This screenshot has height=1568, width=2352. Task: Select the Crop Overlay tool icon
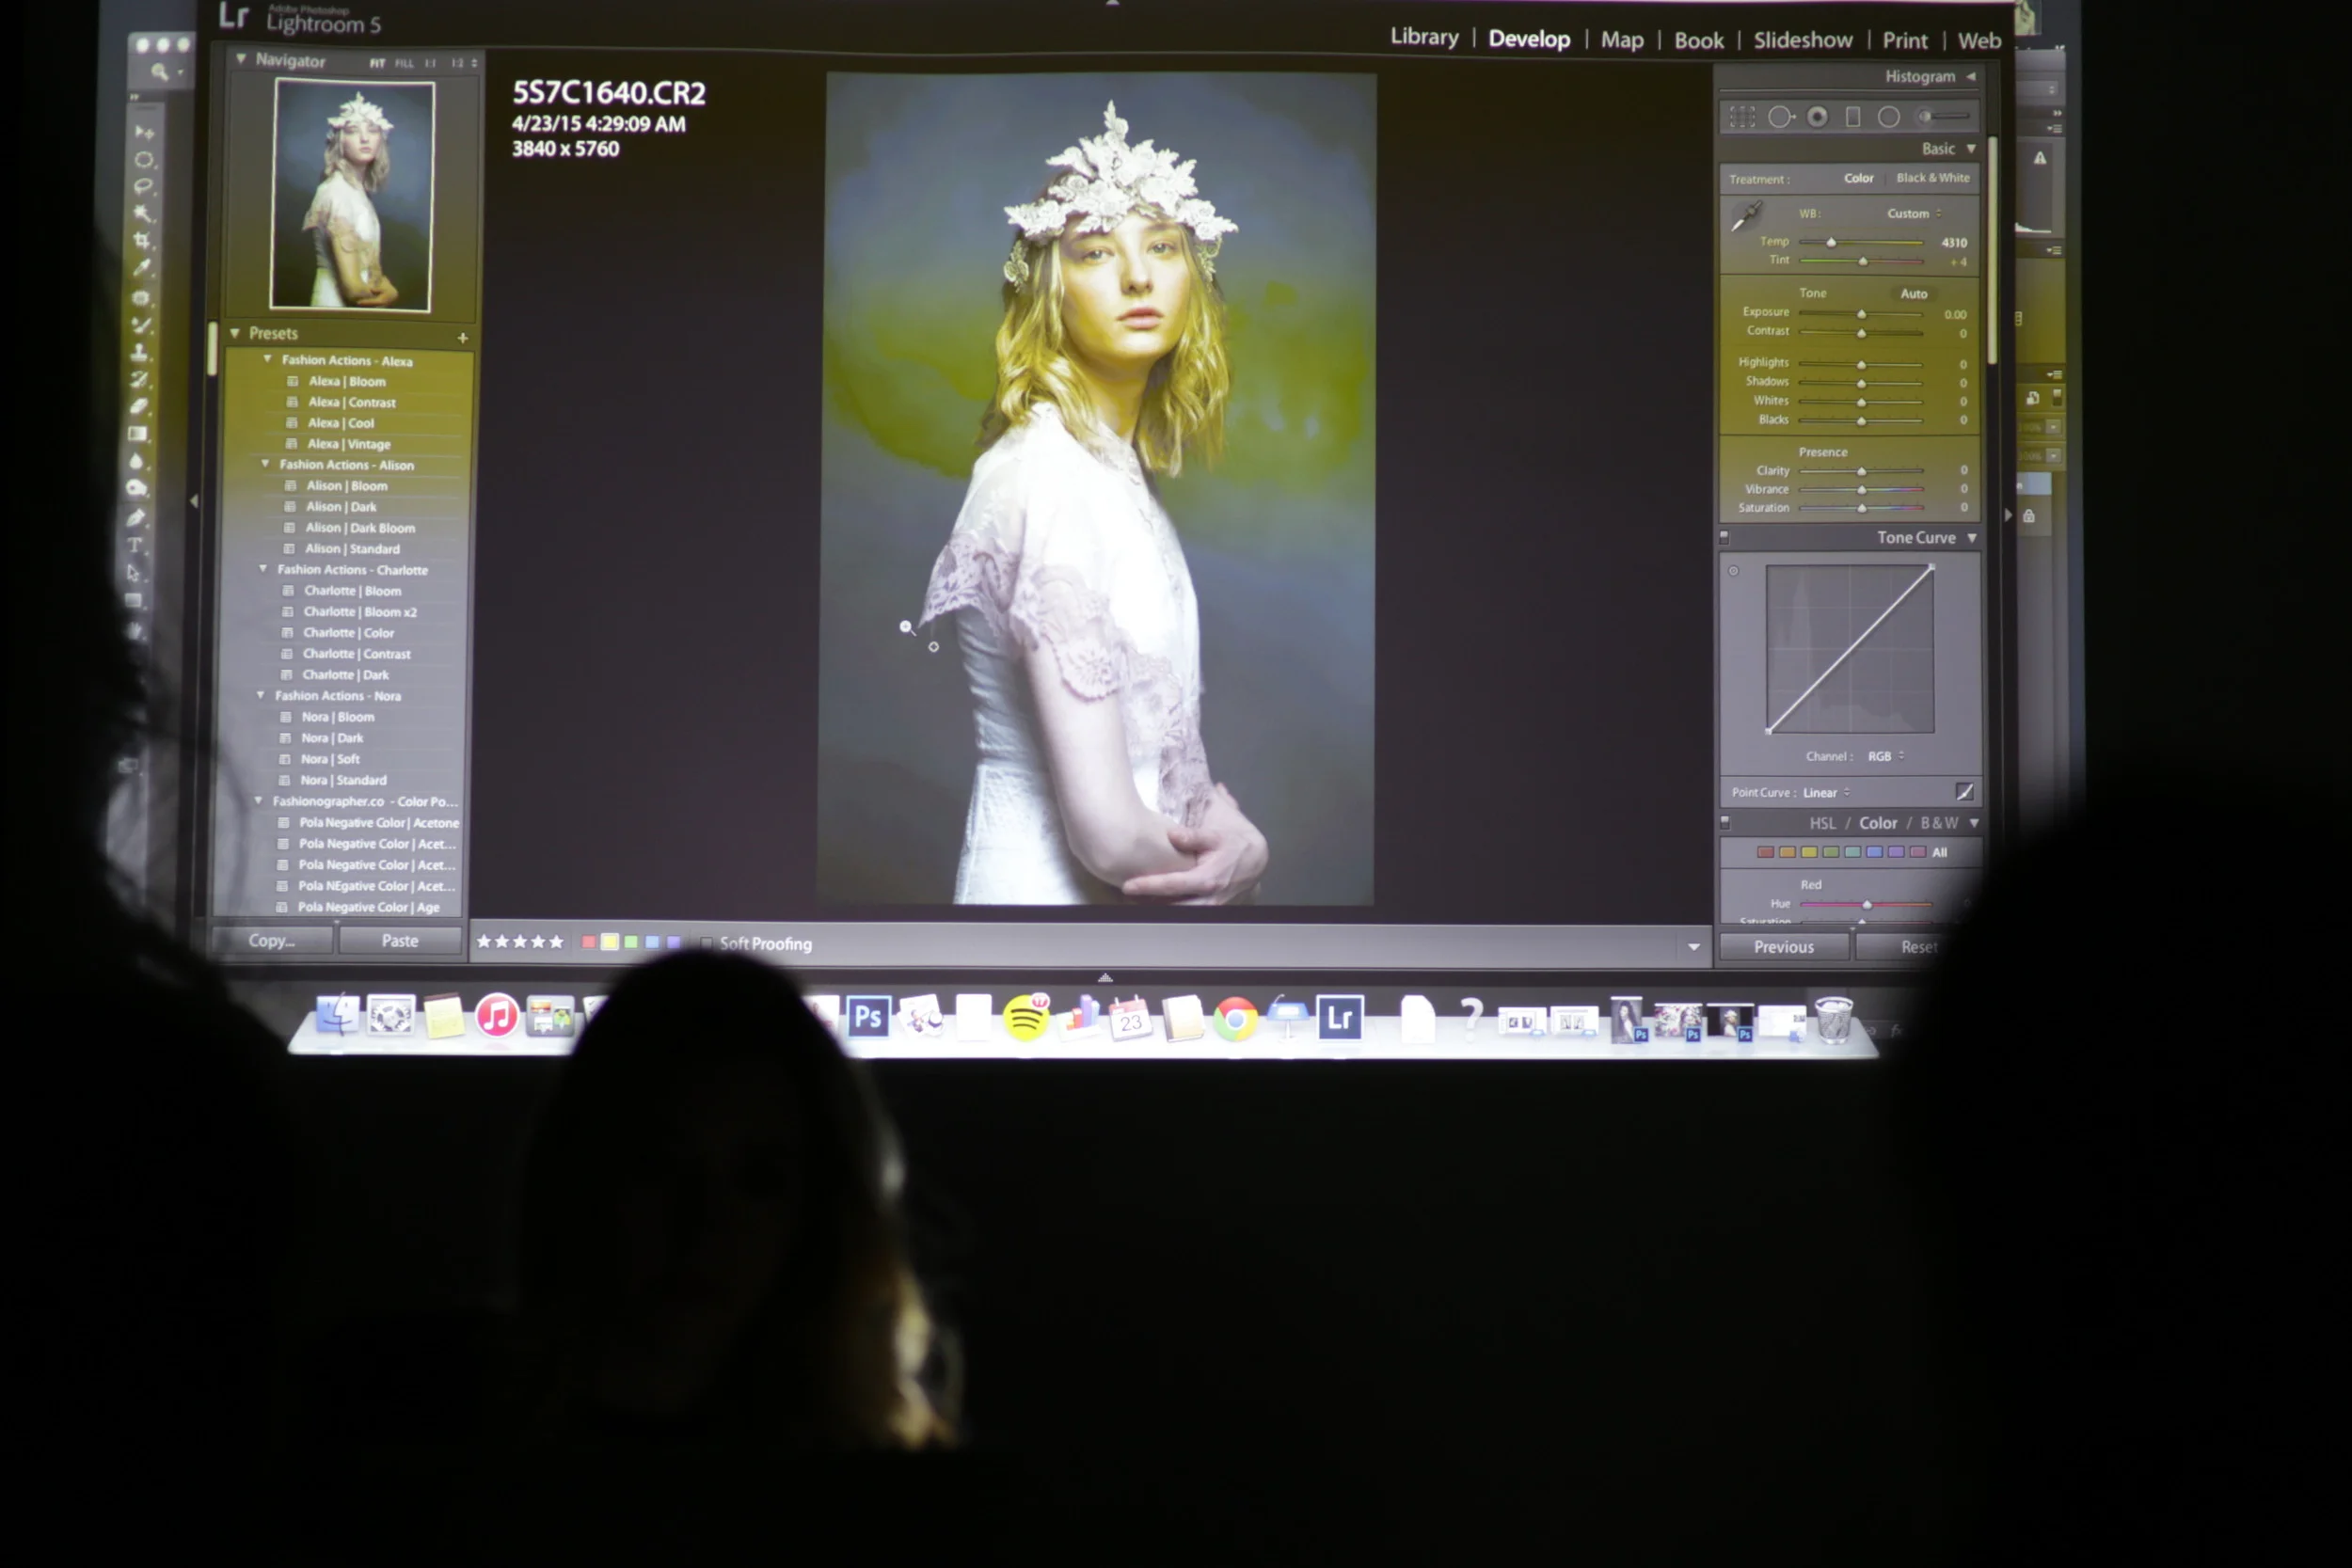tap(1742, 117)
